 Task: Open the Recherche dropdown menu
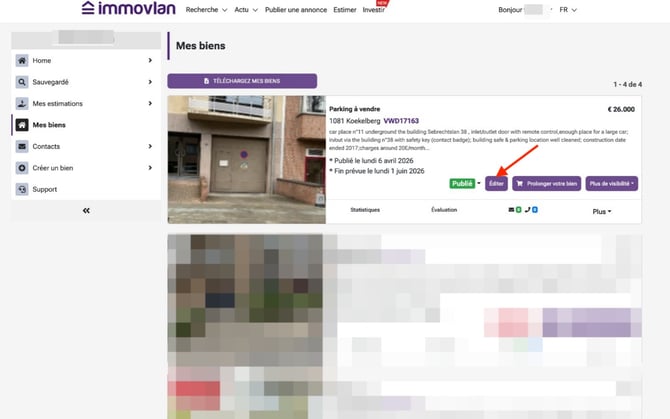(x=206, y=9)
